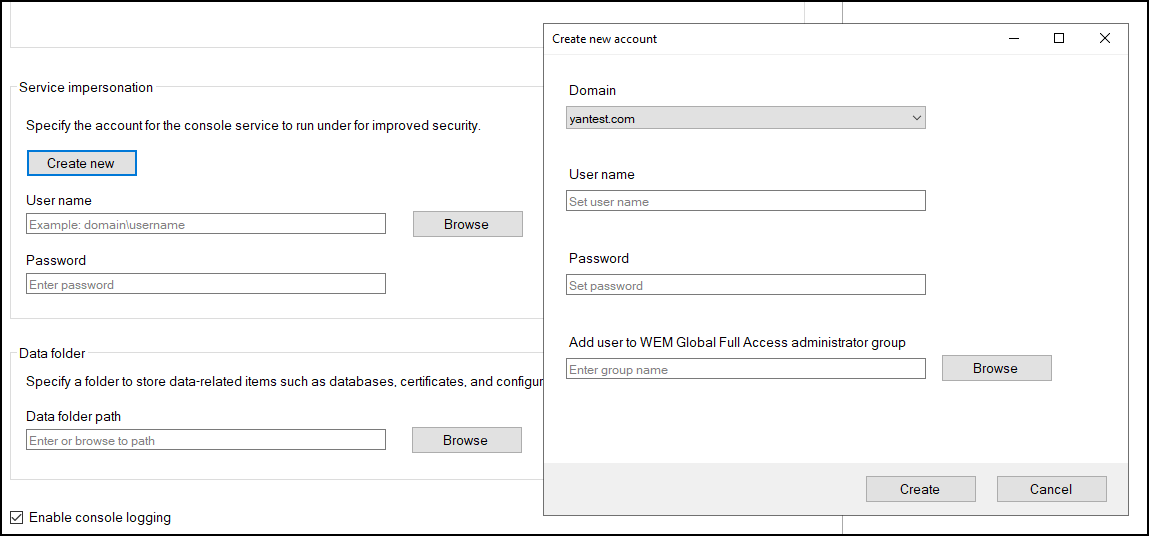Toggle the Enable console logging checkbox
The image size is (1149, 536).
(16, 517)
